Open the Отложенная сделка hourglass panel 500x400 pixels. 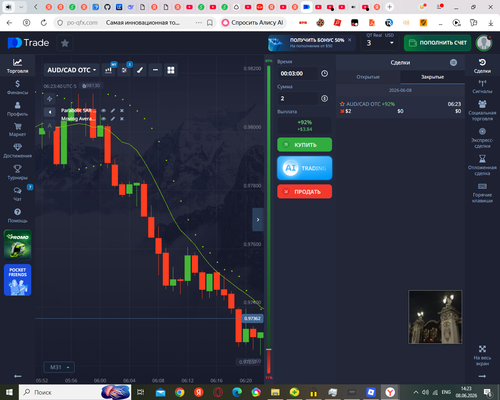pyautogui.click(x=482, y=165)
